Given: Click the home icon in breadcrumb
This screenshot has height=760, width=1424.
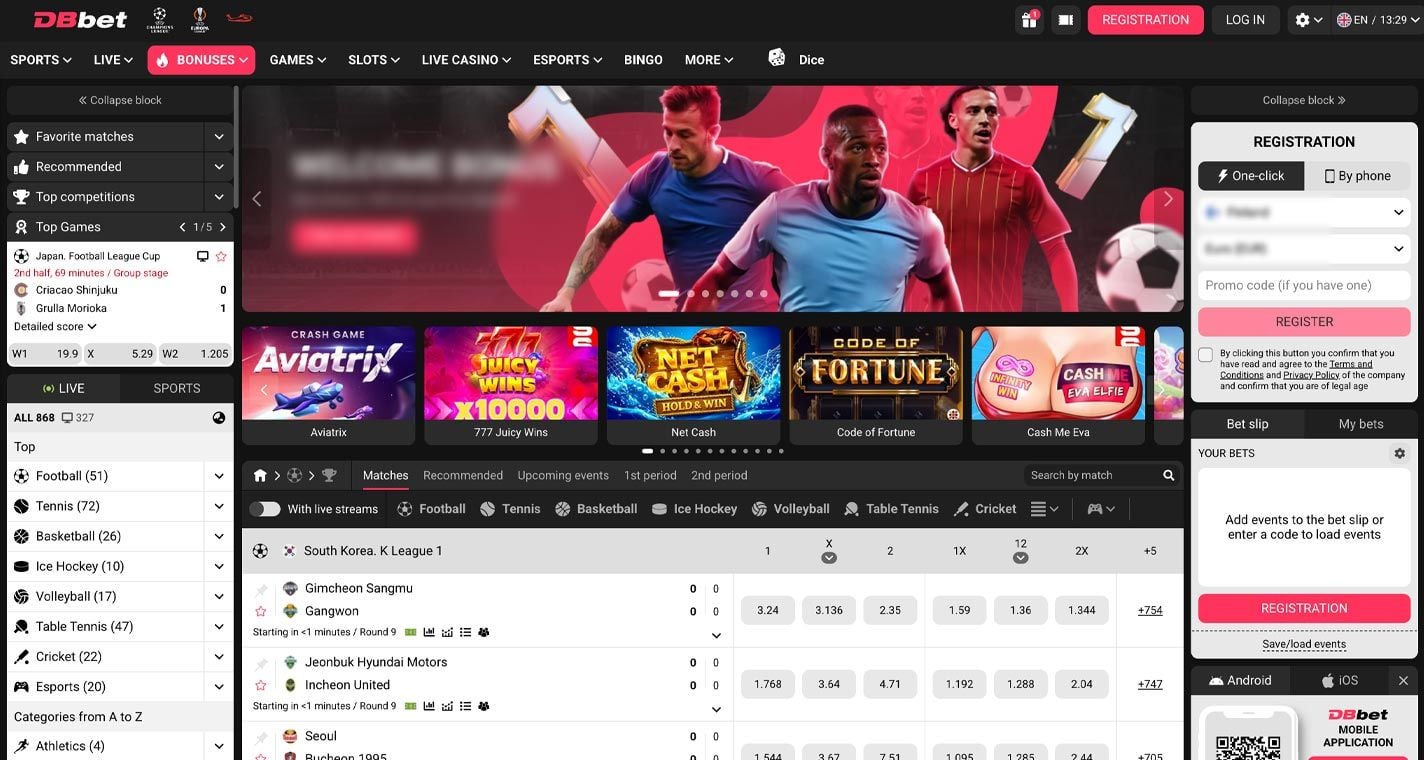Looking at the screenshot, I should [260, 476].
